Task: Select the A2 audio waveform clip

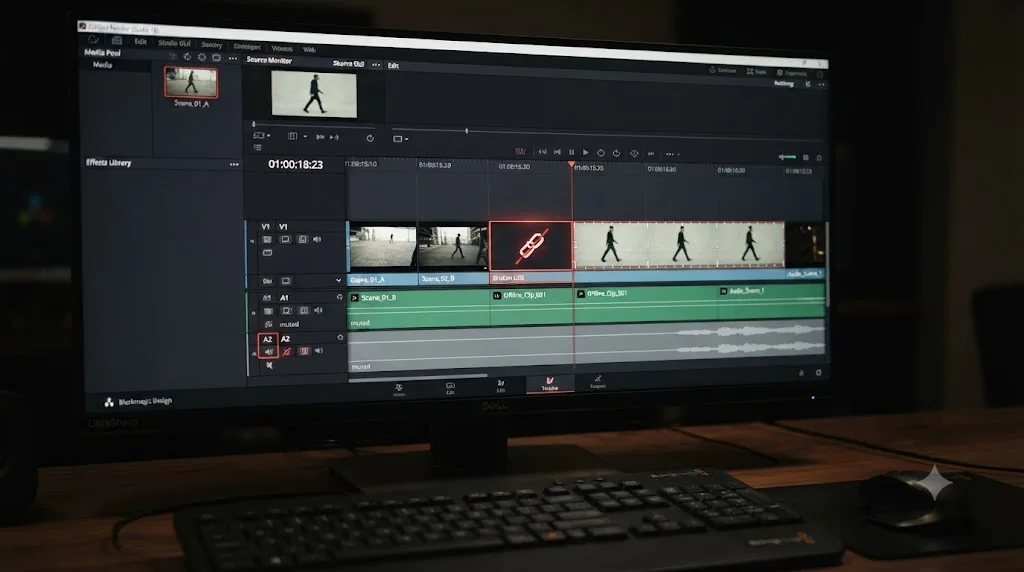Action: (586, 345)
